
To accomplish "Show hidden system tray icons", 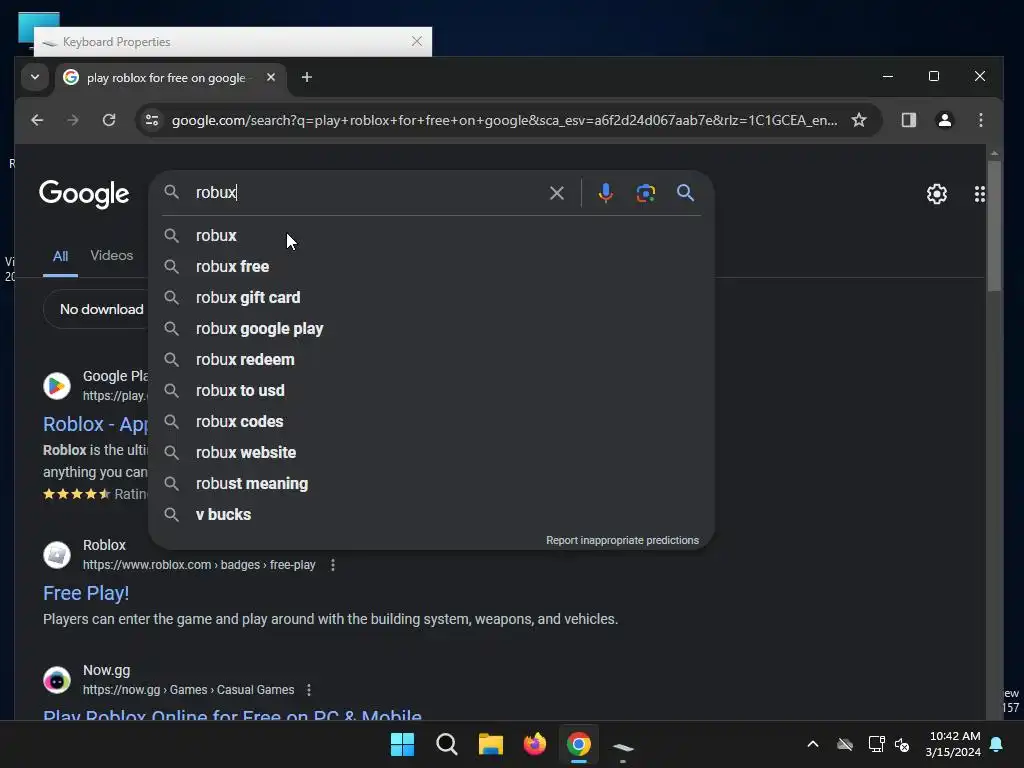I will [812, 744].
